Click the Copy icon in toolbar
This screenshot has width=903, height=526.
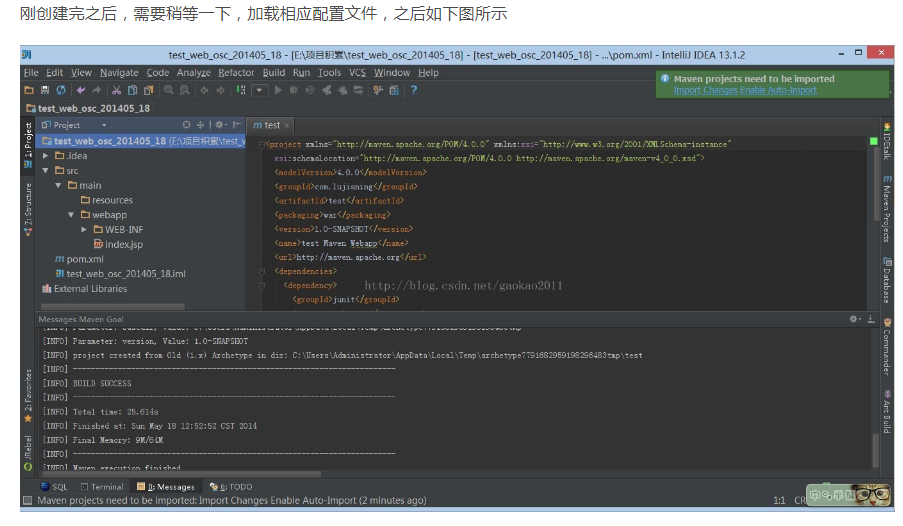132,90
